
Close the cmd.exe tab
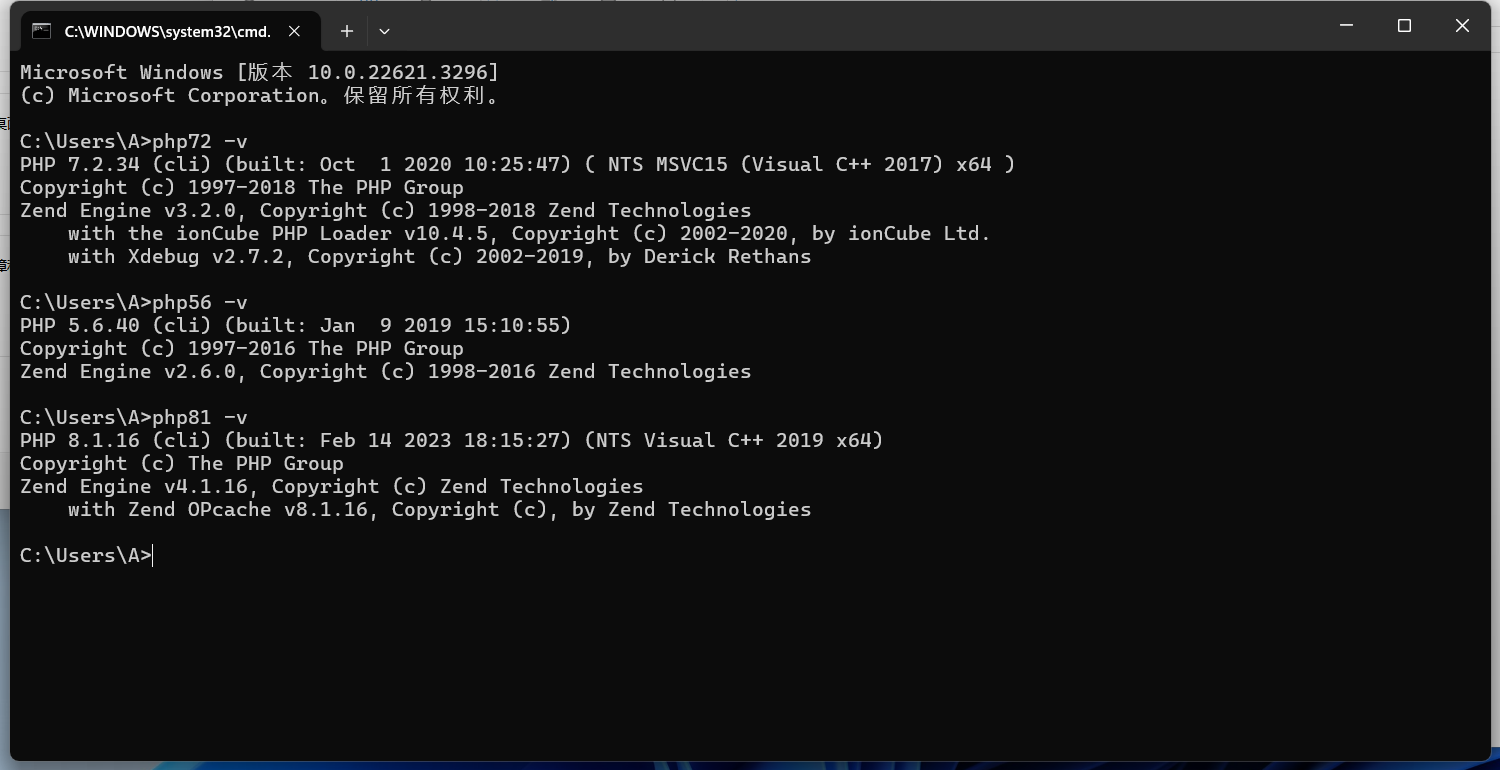294,31
